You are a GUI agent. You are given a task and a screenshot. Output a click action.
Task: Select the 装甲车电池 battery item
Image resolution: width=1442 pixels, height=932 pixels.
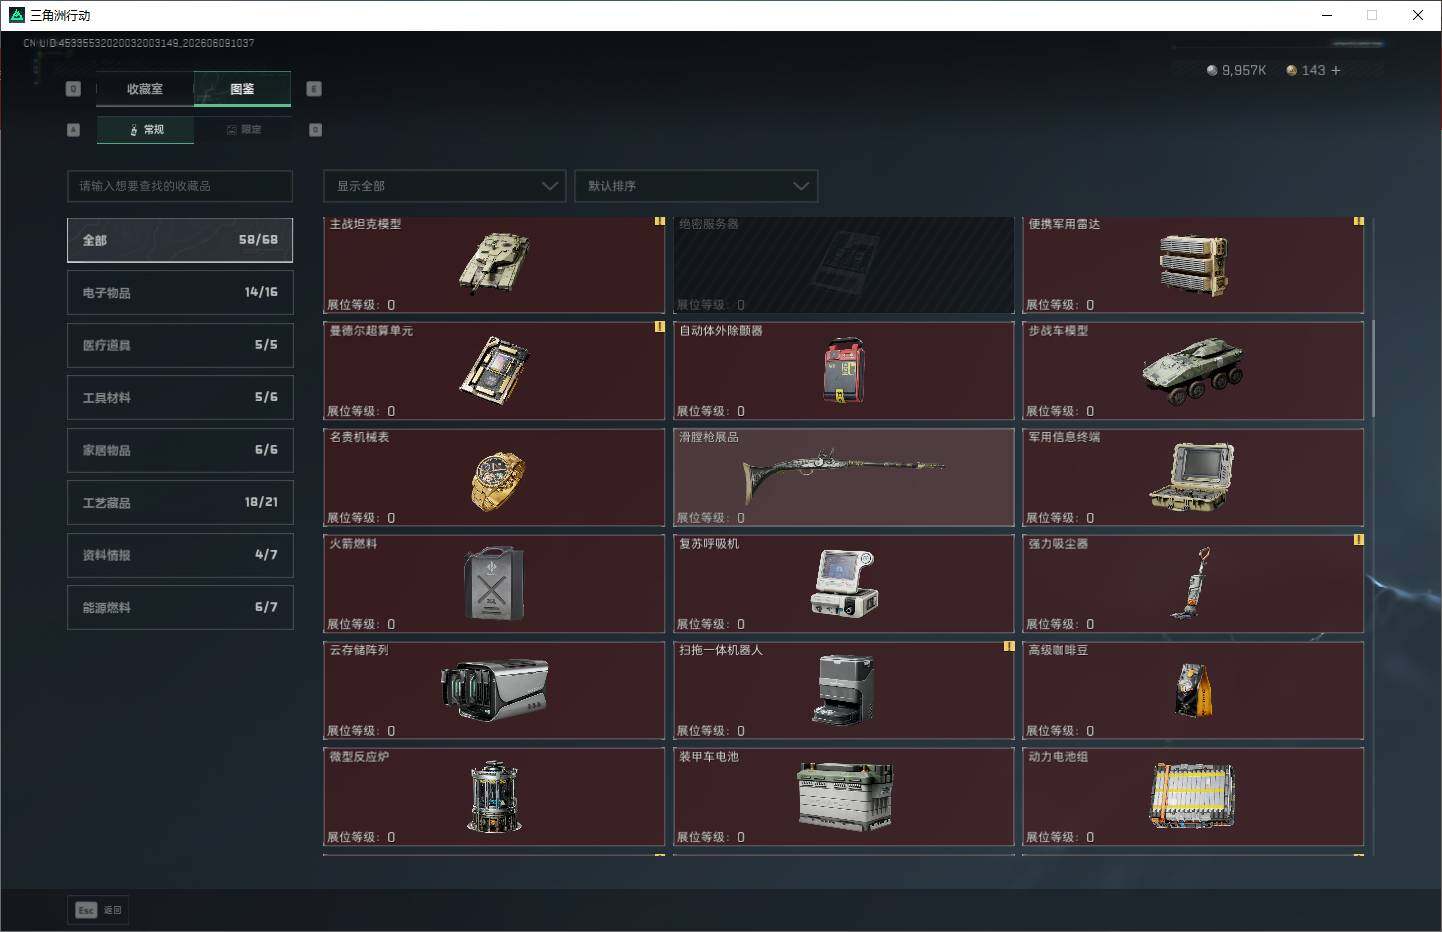[844, 797]
